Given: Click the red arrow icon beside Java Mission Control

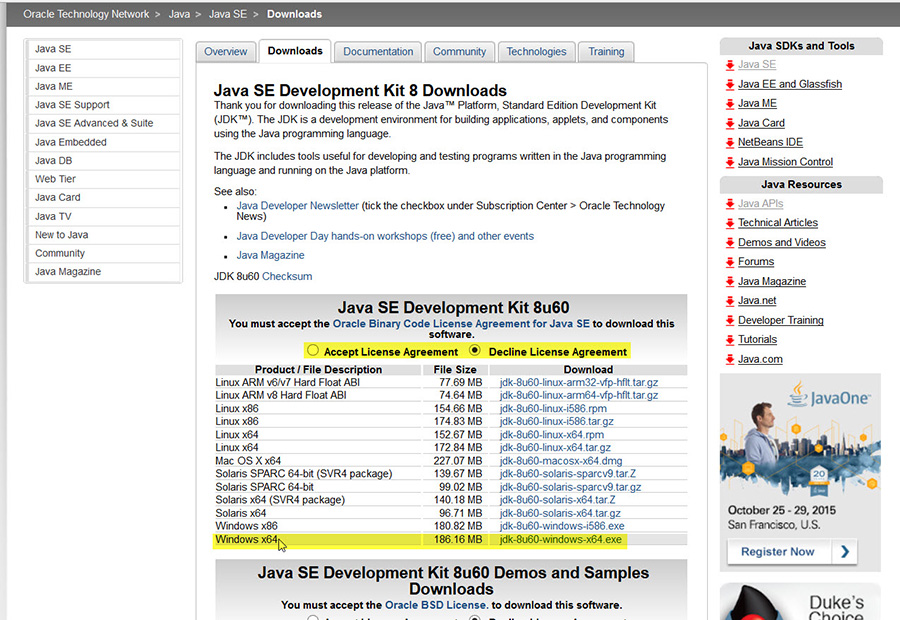Looking at the screenshot, I should coord(730,162).
